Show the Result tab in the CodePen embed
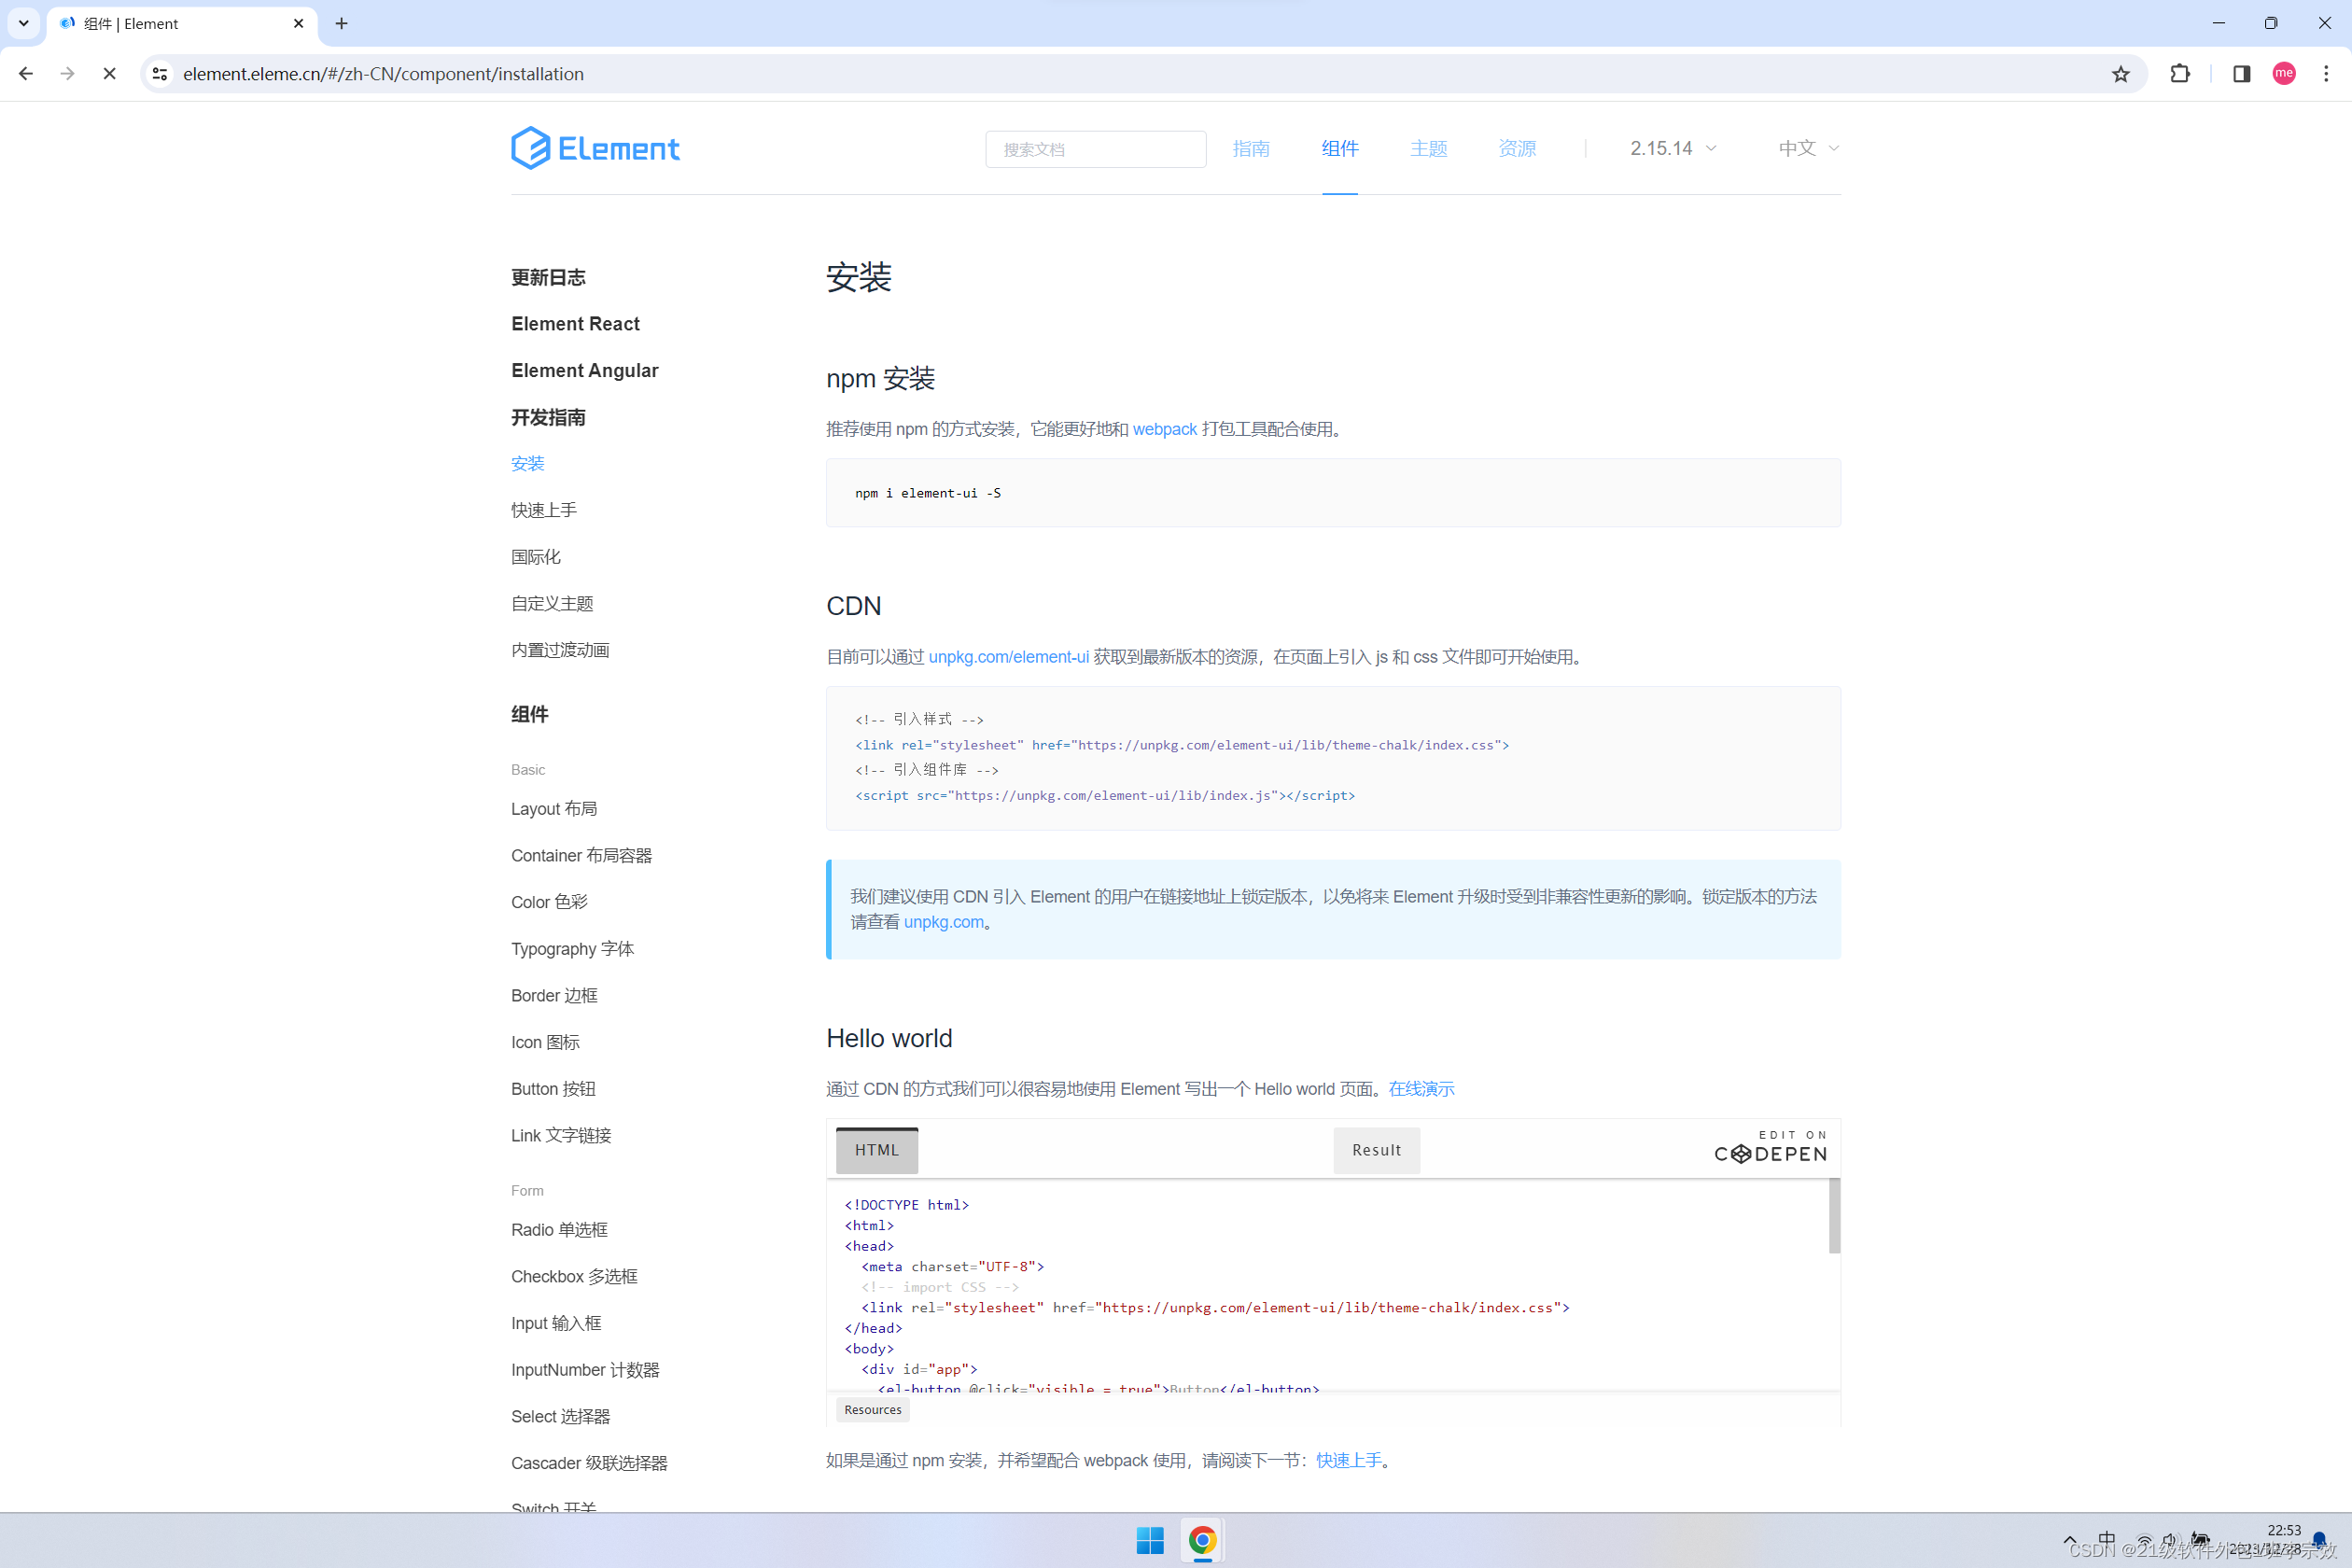Screen dimensions: 2352x1568 pyautogui.click(x=1376, y=1150)
